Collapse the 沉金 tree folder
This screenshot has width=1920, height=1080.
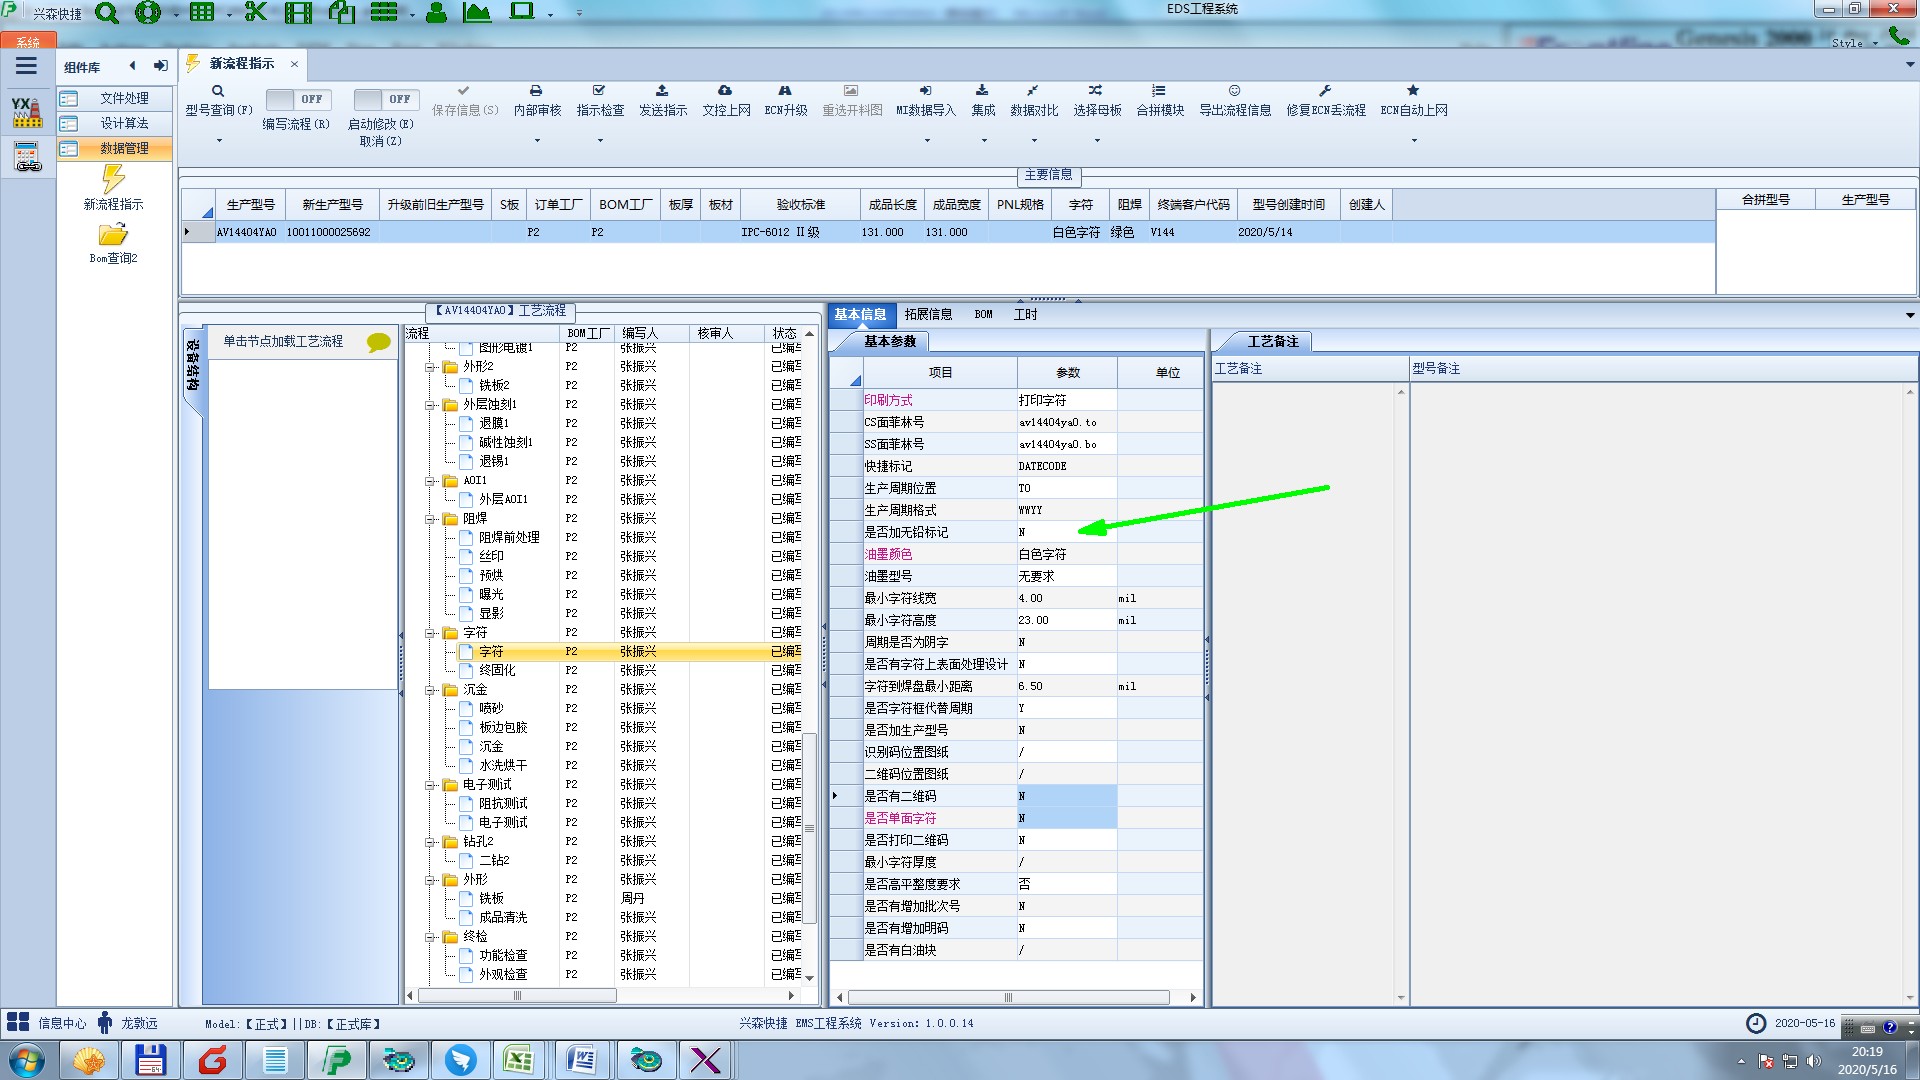click(430, 690)
